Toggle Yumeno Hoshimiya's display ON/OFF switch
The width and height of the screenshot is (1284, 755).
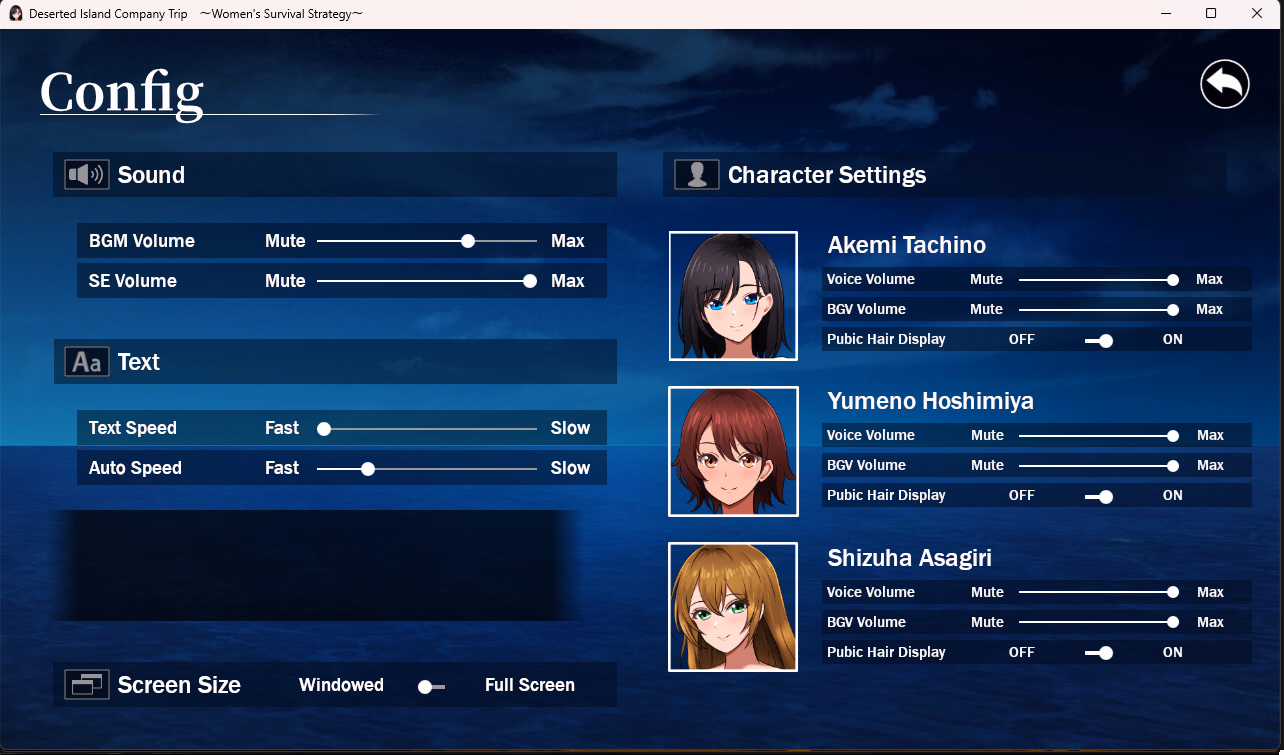[1098, 496]
